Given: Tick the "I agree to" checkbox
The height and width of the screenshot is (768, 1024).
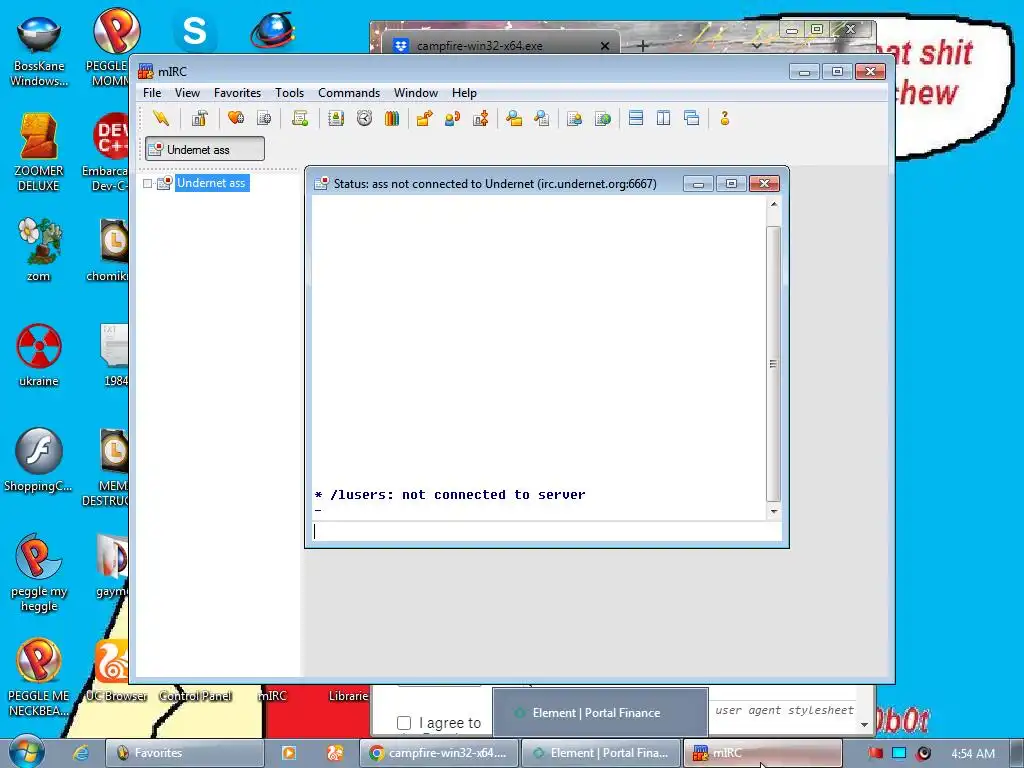Looking at the screenshot, I should 404,723.
